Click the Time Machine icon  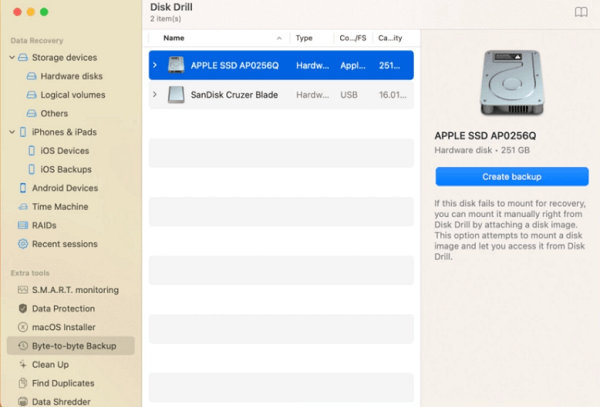pyautogui.click(x=22, y=206)
